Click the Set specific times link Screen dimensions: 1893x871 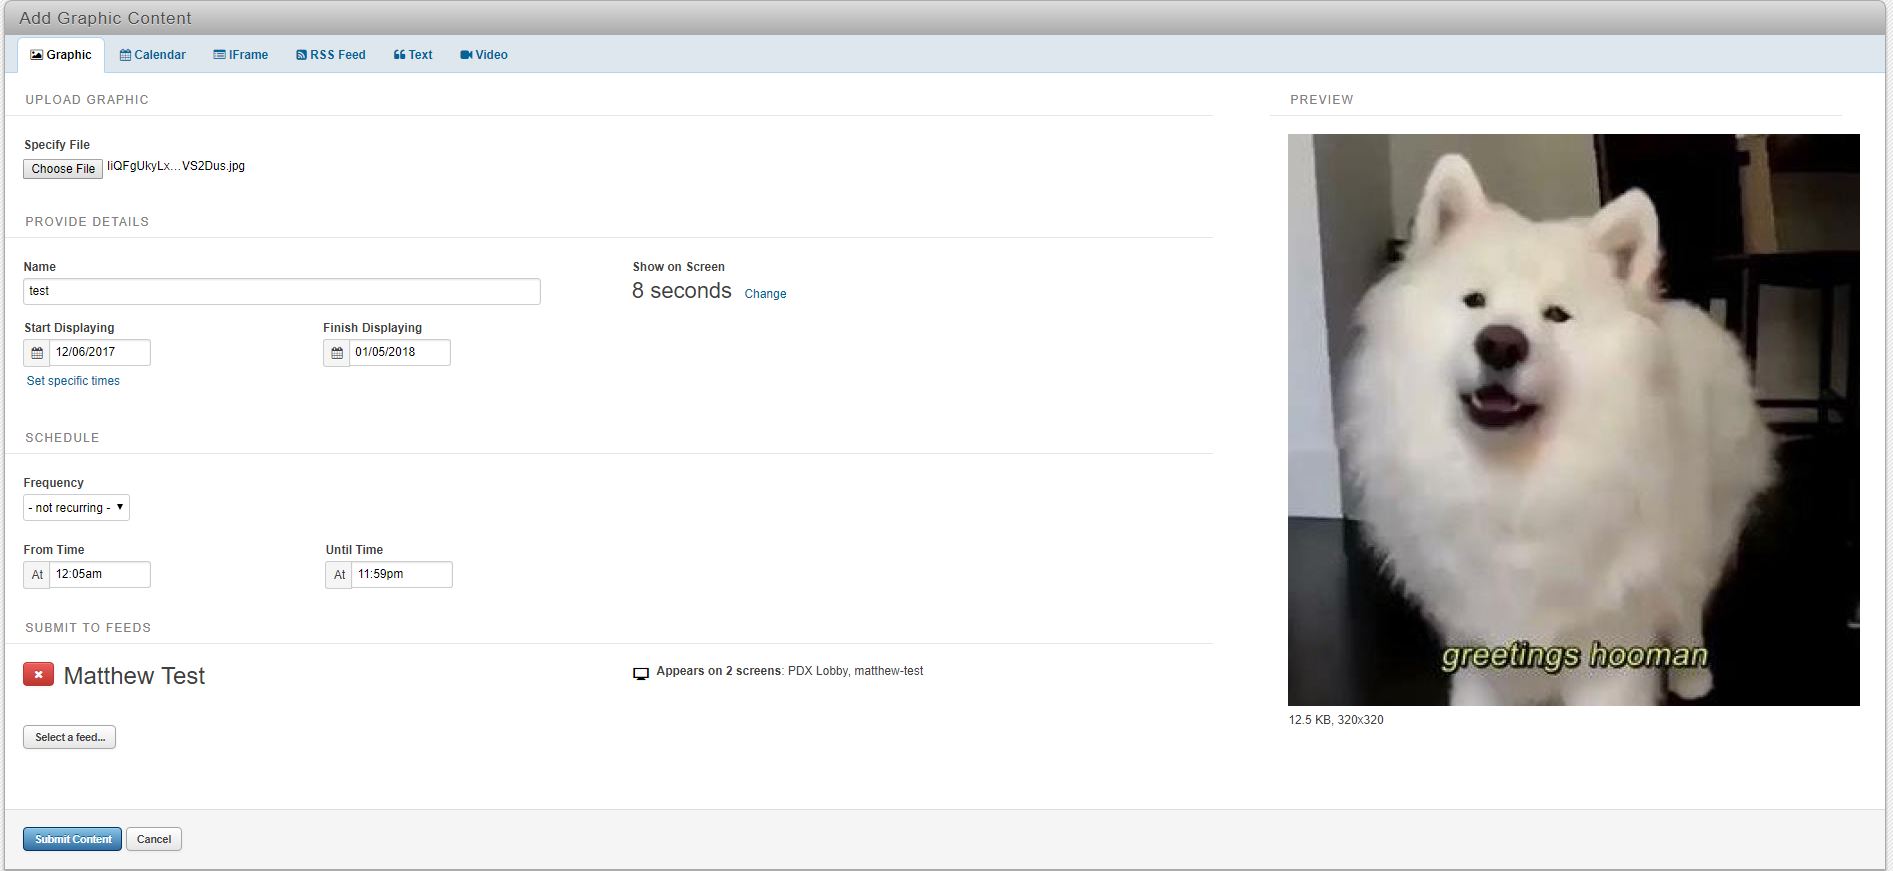tap(73, 381)
